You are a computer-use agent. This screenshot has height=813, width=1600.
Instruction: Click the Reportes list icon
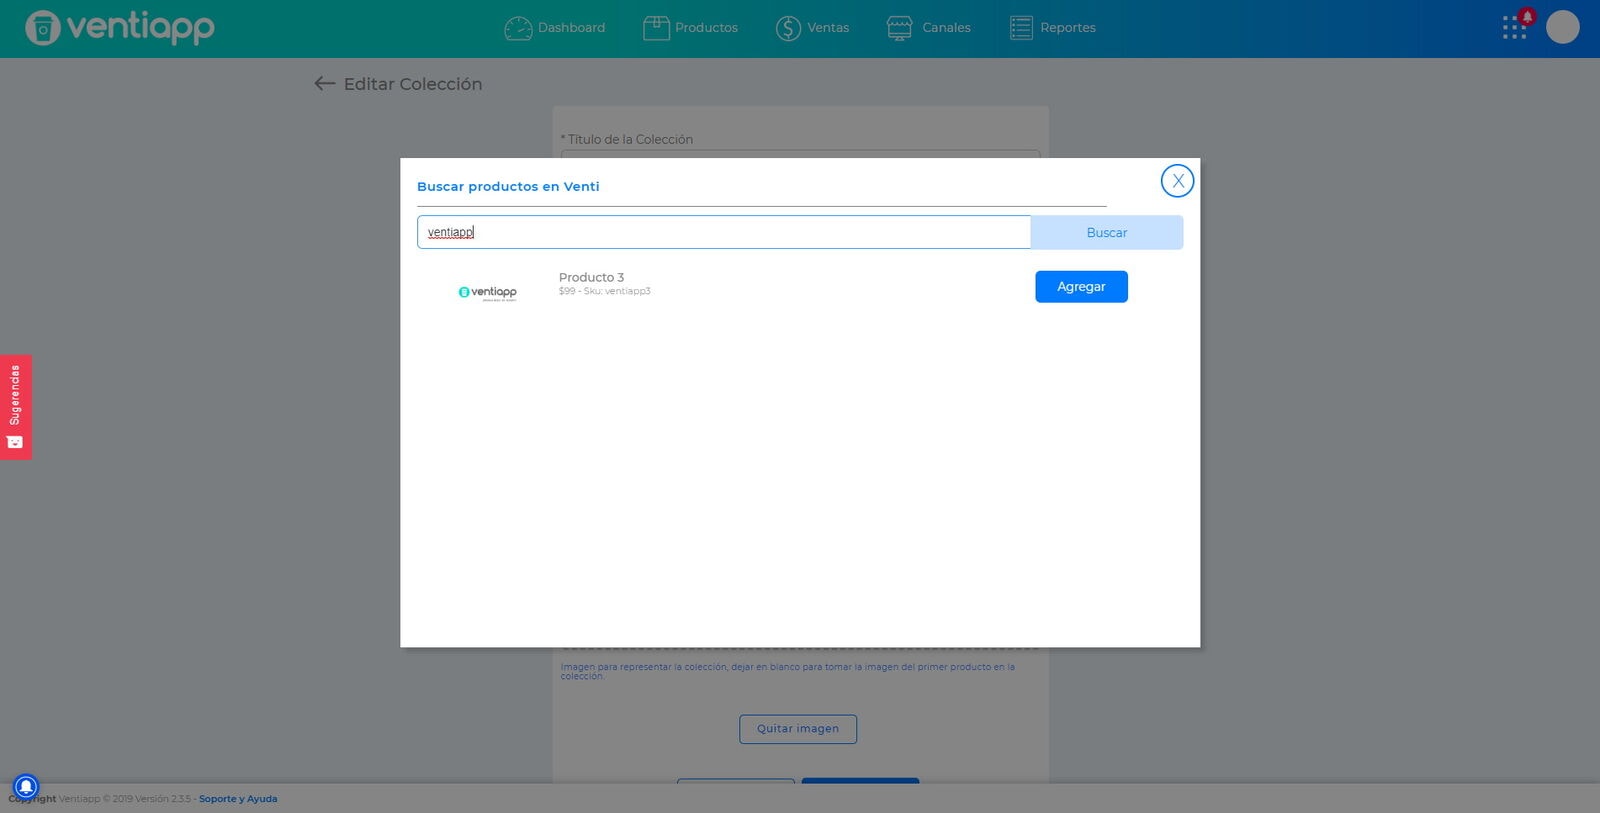1021,28
